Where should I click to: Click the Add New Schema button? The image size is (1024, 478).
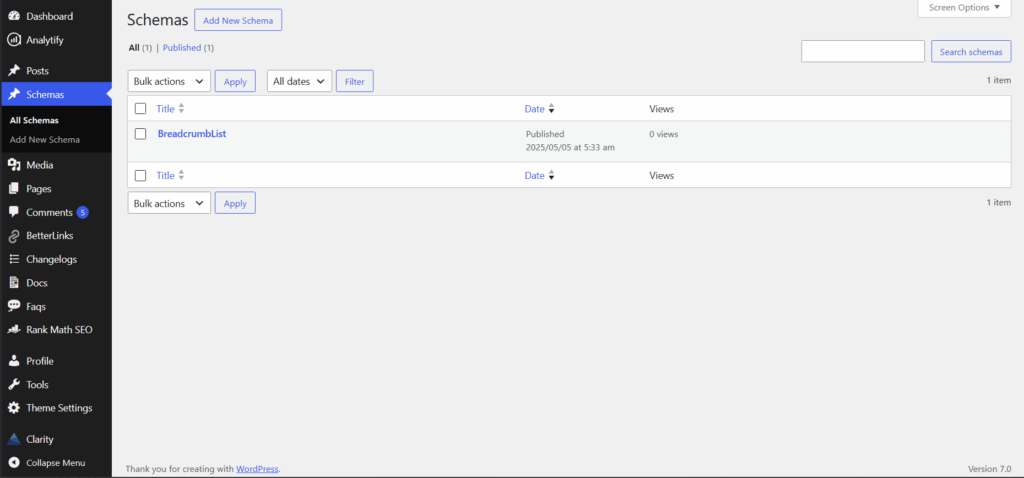click(238, 20)
